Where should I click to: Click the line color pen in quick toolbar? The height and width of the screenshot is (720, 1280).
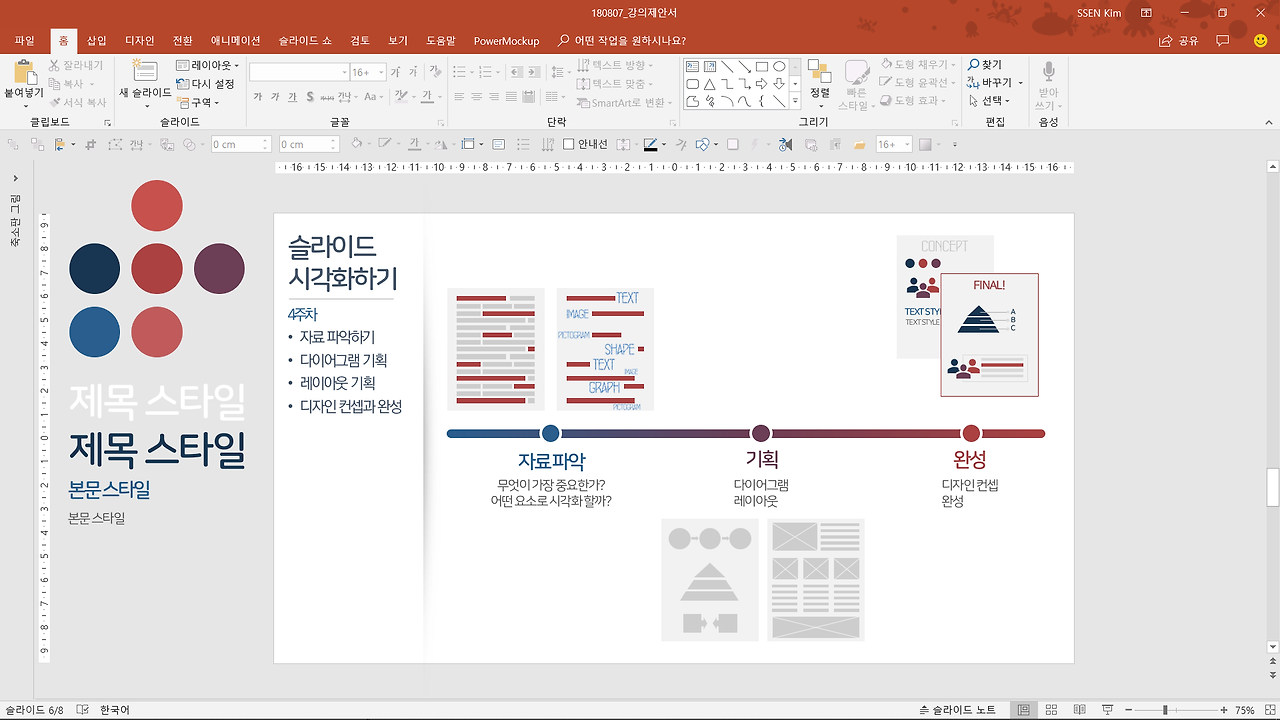(x=649, y=144)
